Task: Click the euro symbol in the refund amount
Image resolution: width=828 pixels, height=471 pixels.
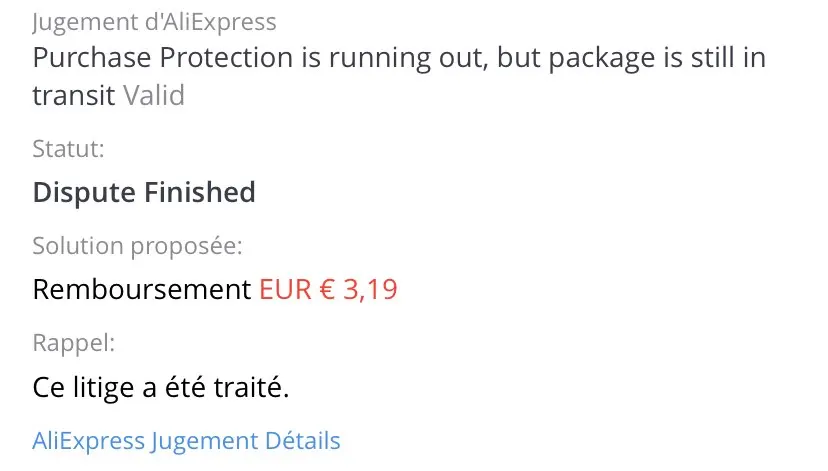Action: (x=328, y=290)
